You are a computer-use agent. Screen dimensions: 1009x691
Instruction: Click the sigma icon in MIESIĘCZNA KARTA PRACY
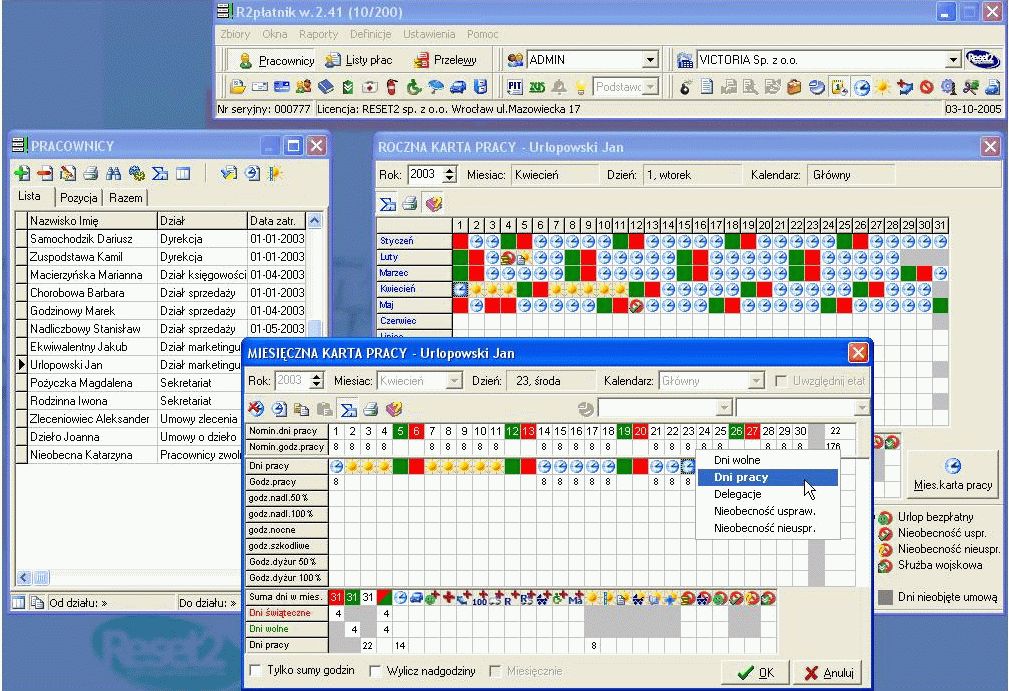click(x=348, y=409)
